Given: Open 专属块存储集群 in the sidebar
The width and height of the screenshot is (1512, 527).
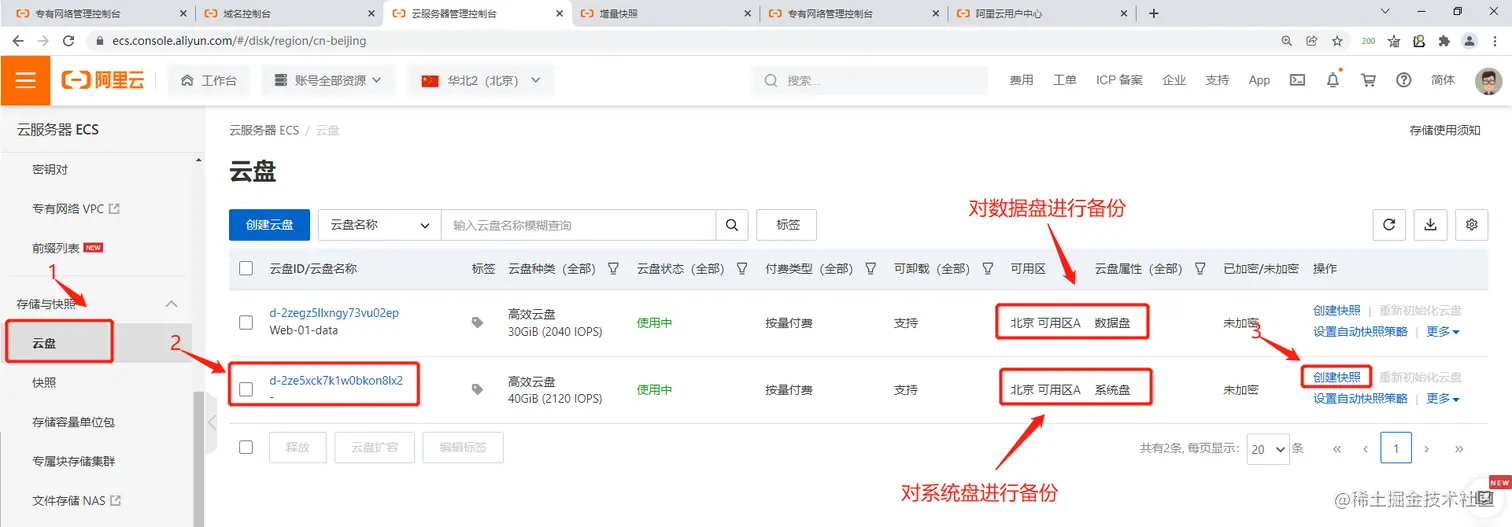Looking at the screenshot, I should click(x=73, y=461).
